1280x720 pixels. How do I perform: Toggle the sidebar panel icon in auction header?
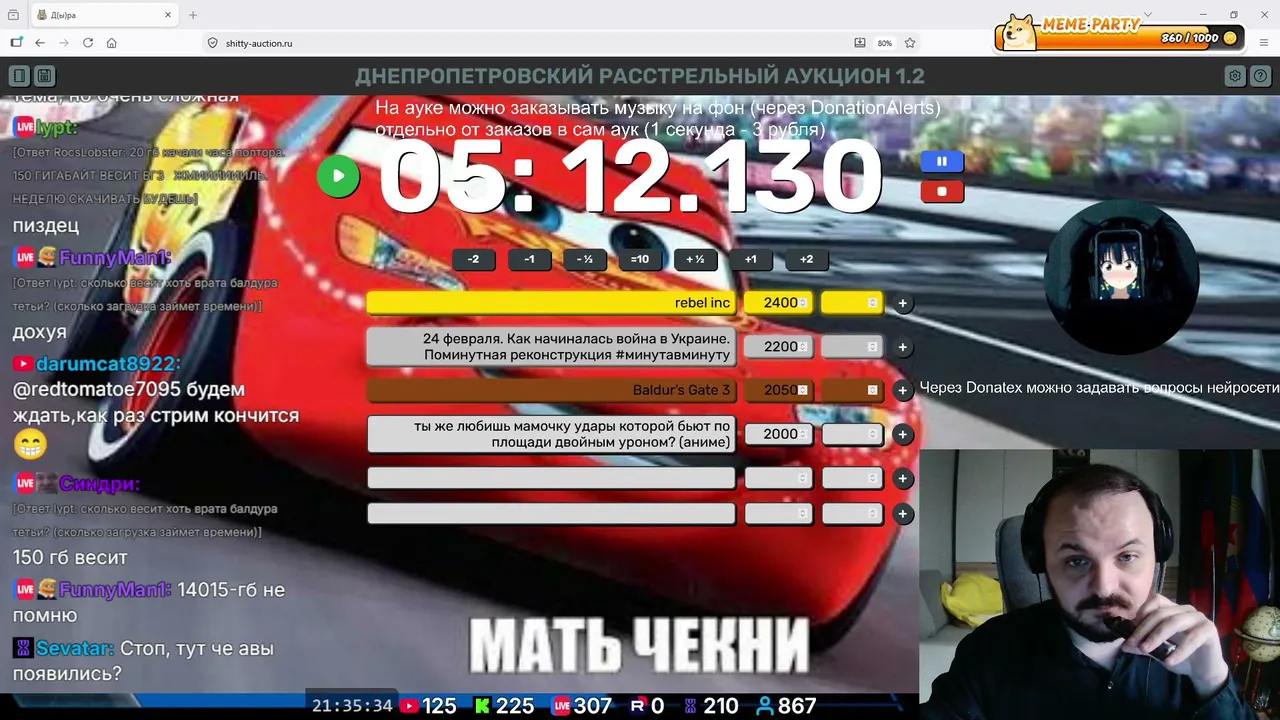tap(19, 76)
